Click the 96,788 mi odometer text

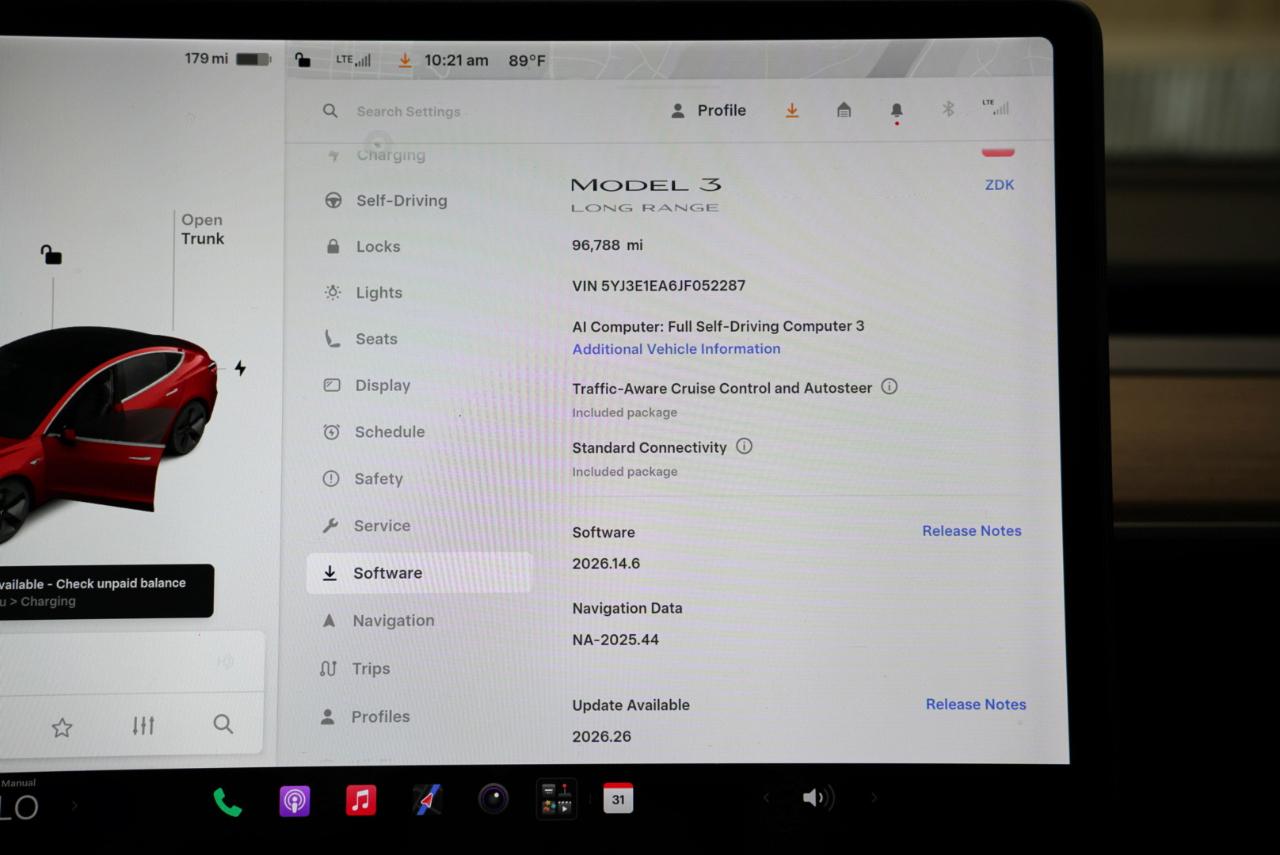[607, 245]
